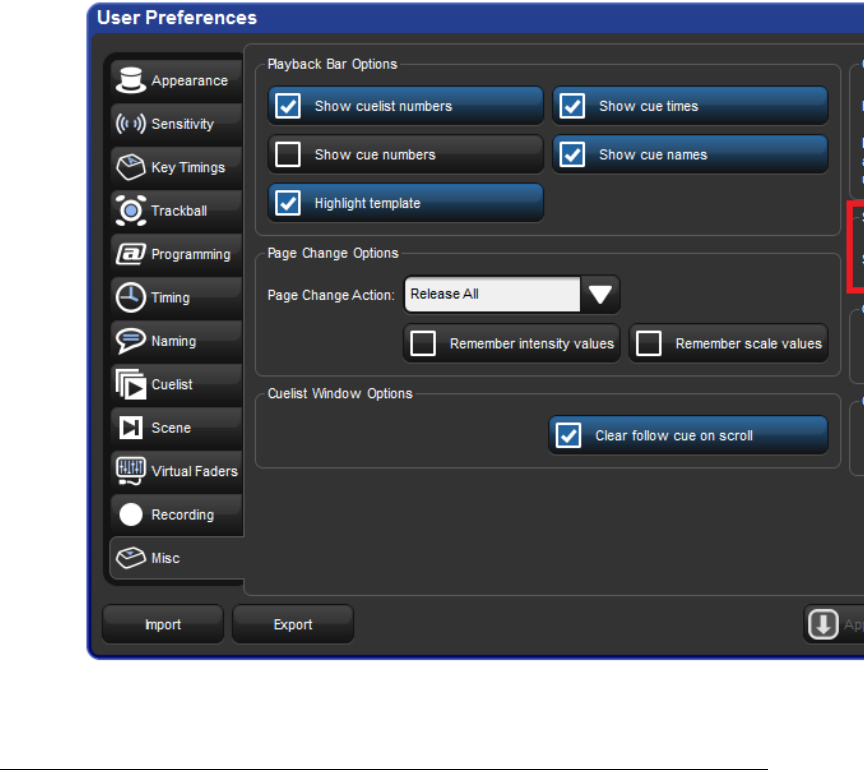Screen dimensions: 864x770
Task: Click the Cuelist Window Options heading
Action: click(340, 394)
